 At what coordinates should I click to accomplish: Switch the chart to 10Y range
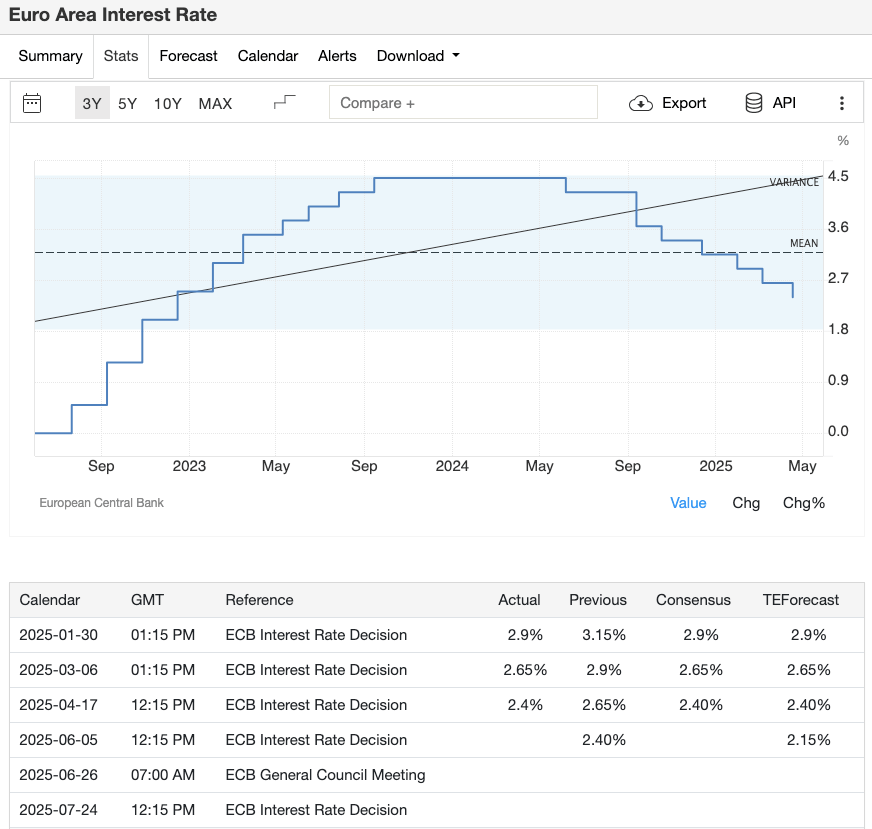coord(167,103)
